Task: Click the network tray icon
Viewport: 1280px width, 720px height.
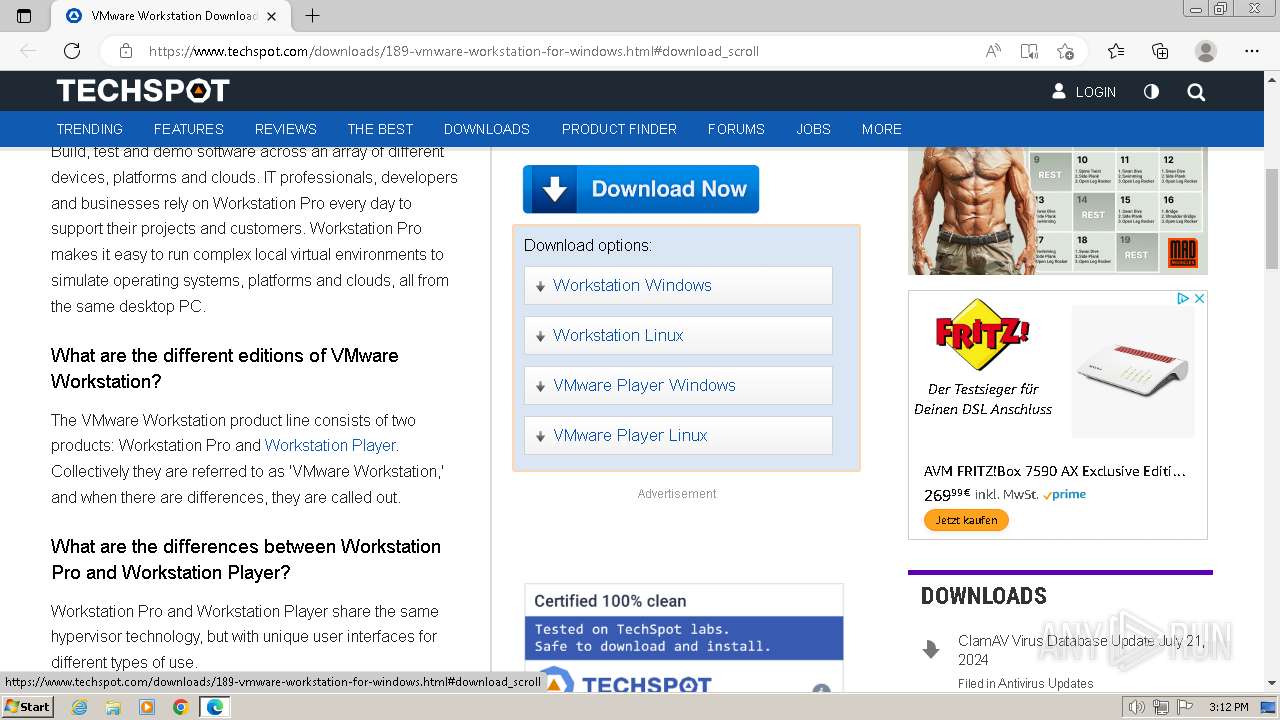Action: coord(1160,707)
